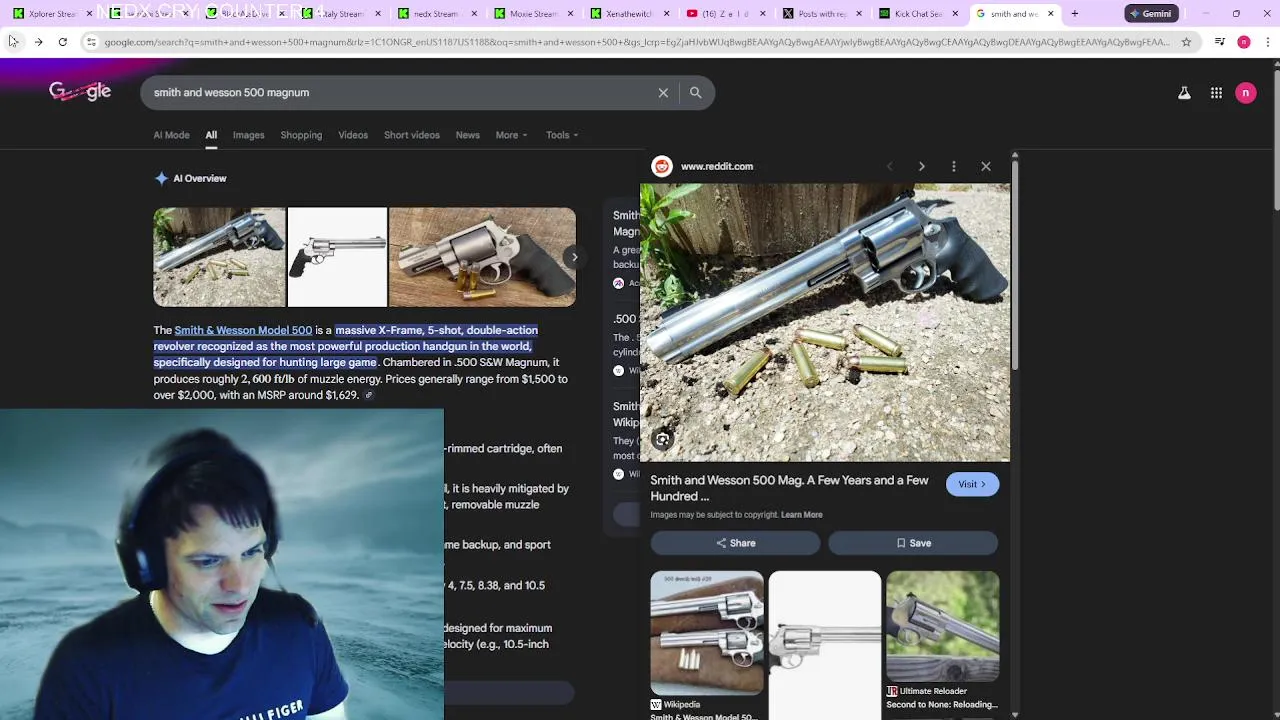Open the Search Labs flask icon
This screenshot has width=1280, height=720.
1184,93
